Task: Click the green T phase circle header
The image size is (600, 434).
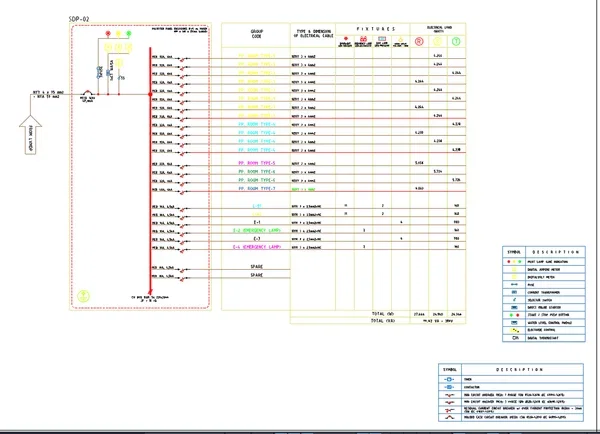Action: (x=456, y=41)
